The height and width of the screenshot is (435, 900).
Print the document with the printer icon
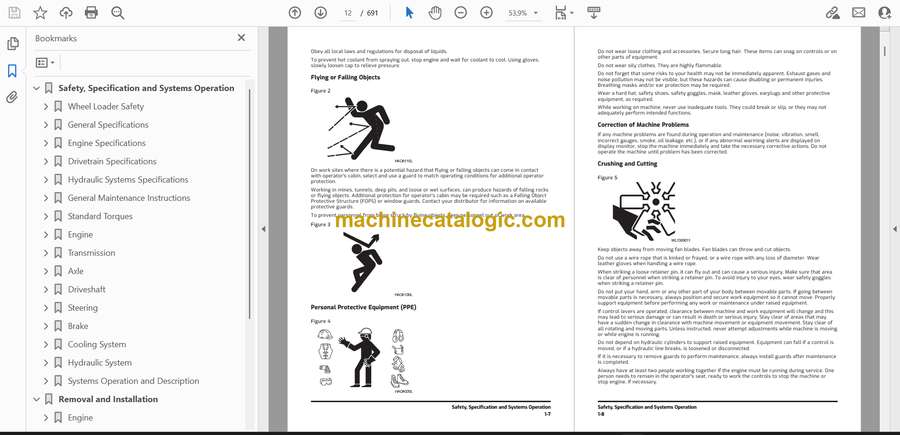[x=91, y=13]
